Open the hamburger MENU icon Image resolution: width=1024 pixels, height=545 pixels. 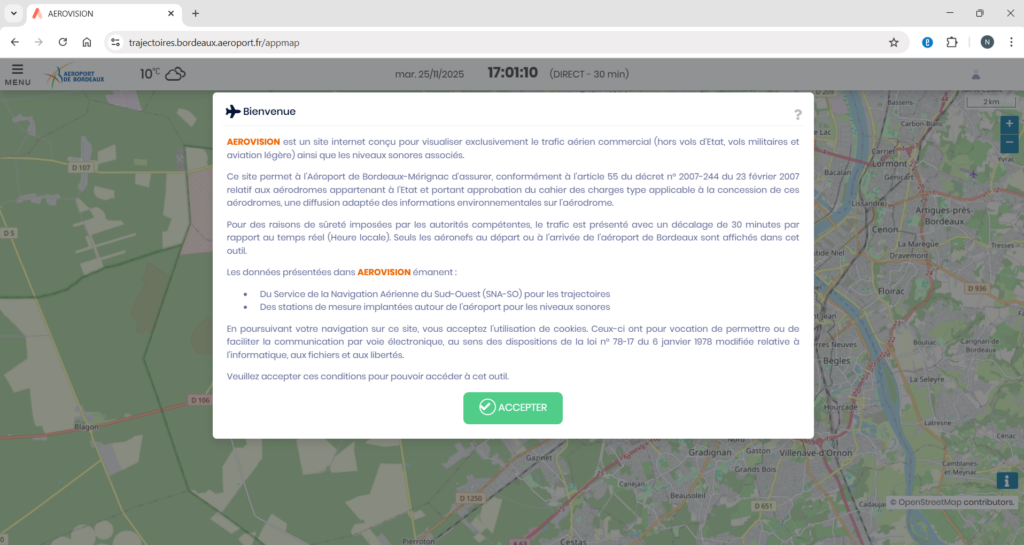pyautogui.click(x=17, y=74)
